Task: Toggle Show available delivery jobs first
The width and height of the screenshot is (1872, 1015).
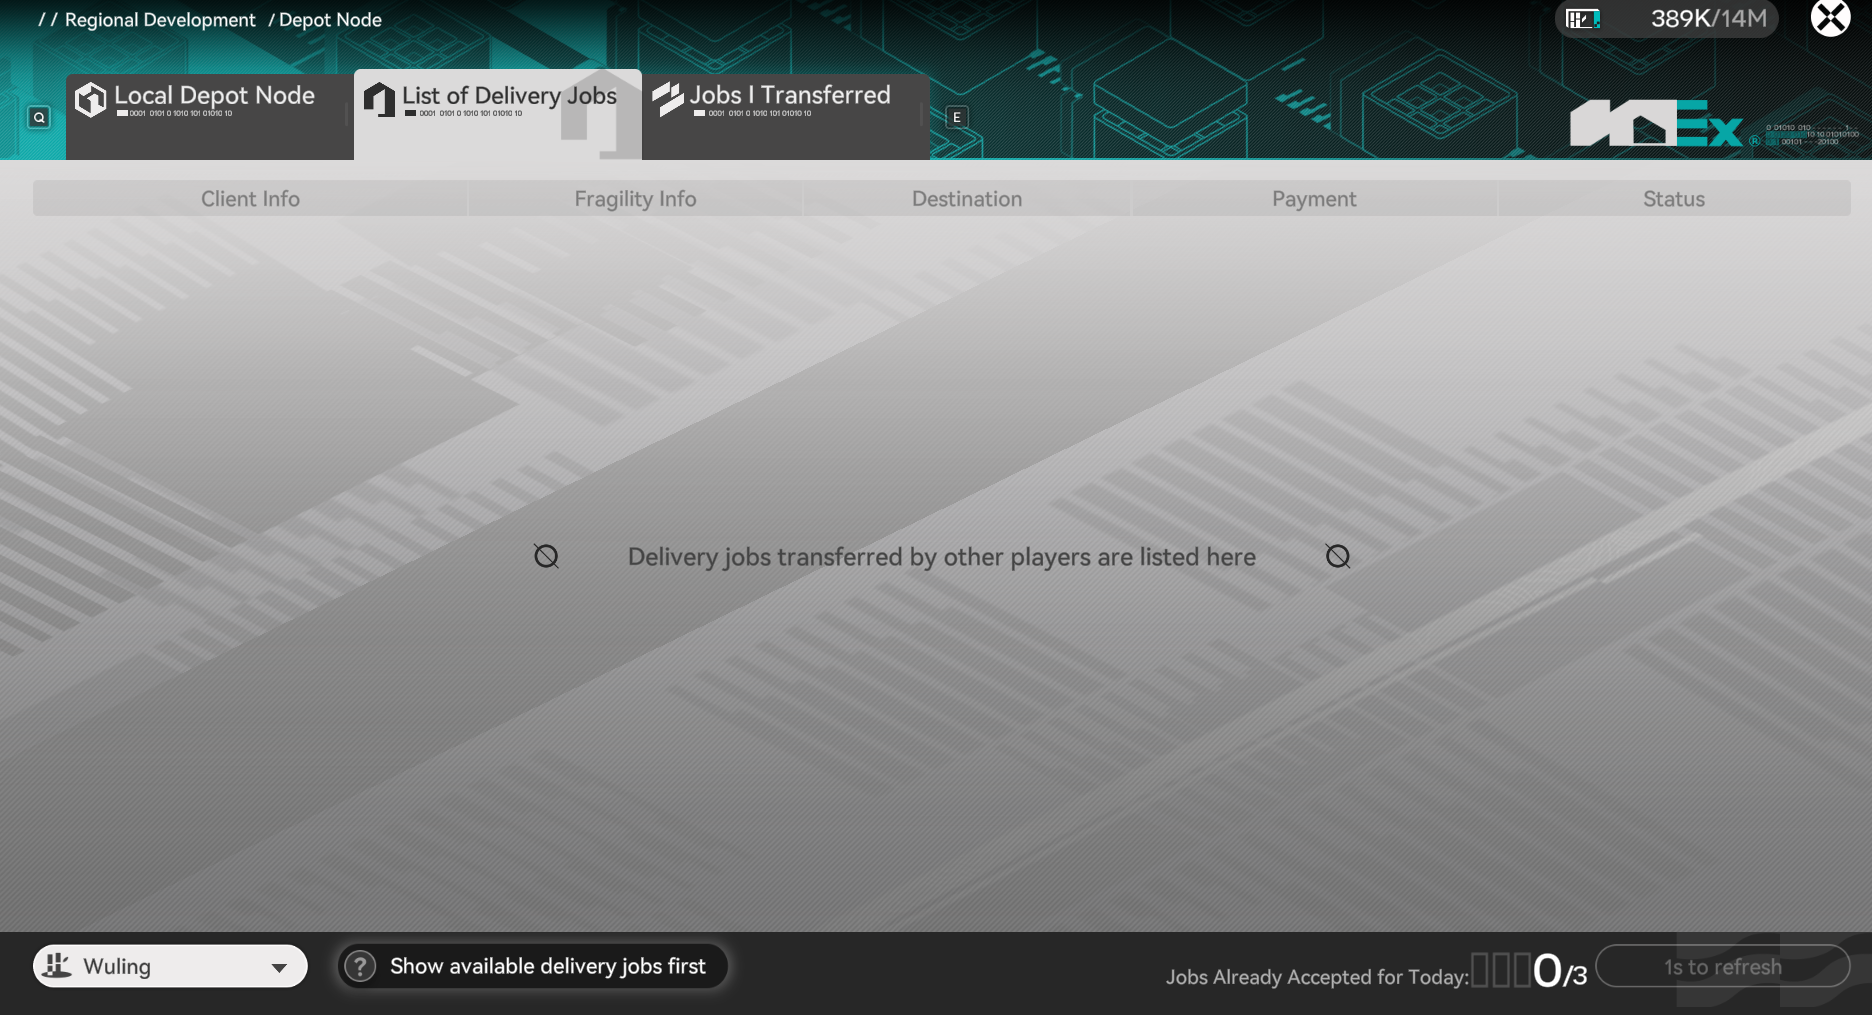Action: 532,966
